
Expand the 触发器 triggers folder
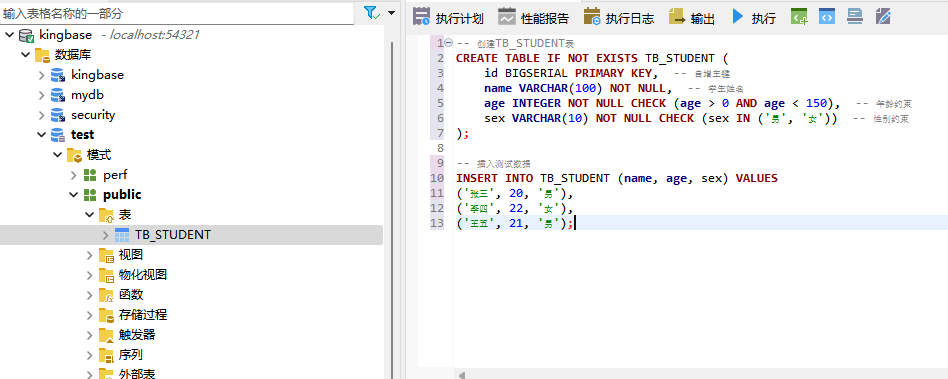(90, 334)
